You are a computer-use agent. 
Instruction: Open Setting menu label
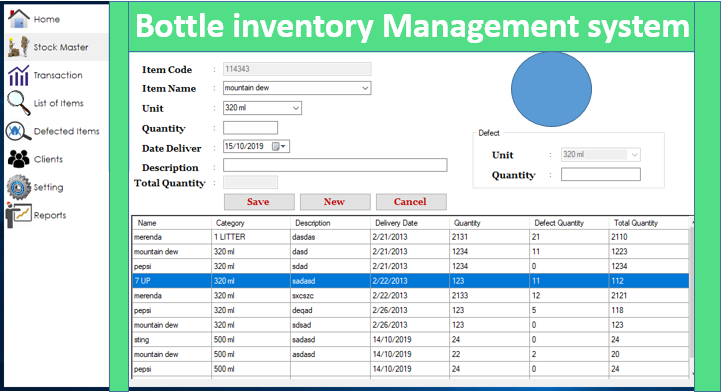(x=48, y=187)
